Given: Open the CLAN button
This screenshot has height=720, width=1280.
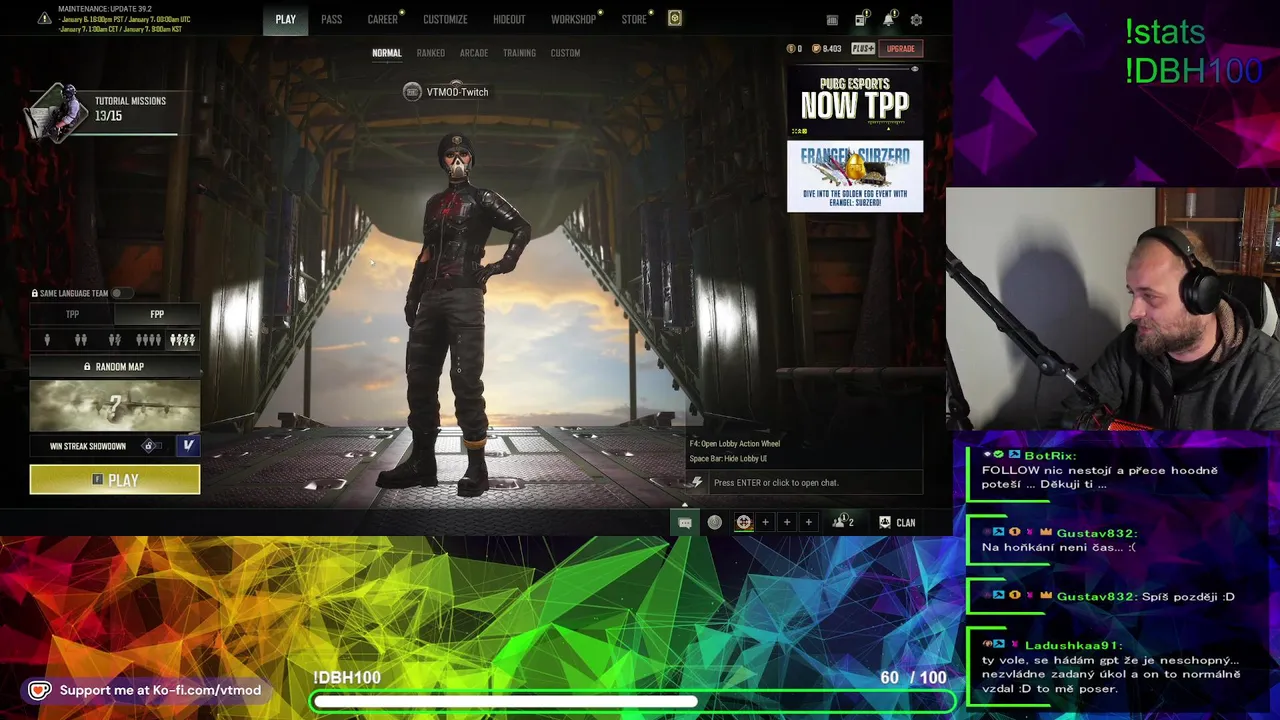Looking at the screenshot, I should [897, 522].
